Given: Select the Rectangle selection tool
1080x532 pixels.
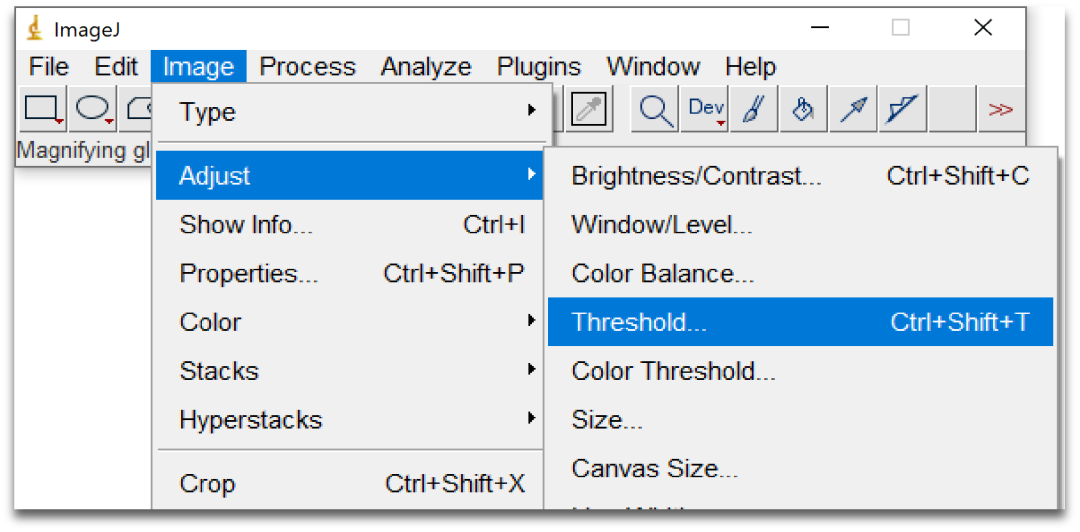Looking at the screenshot, I should pos(43,109).
